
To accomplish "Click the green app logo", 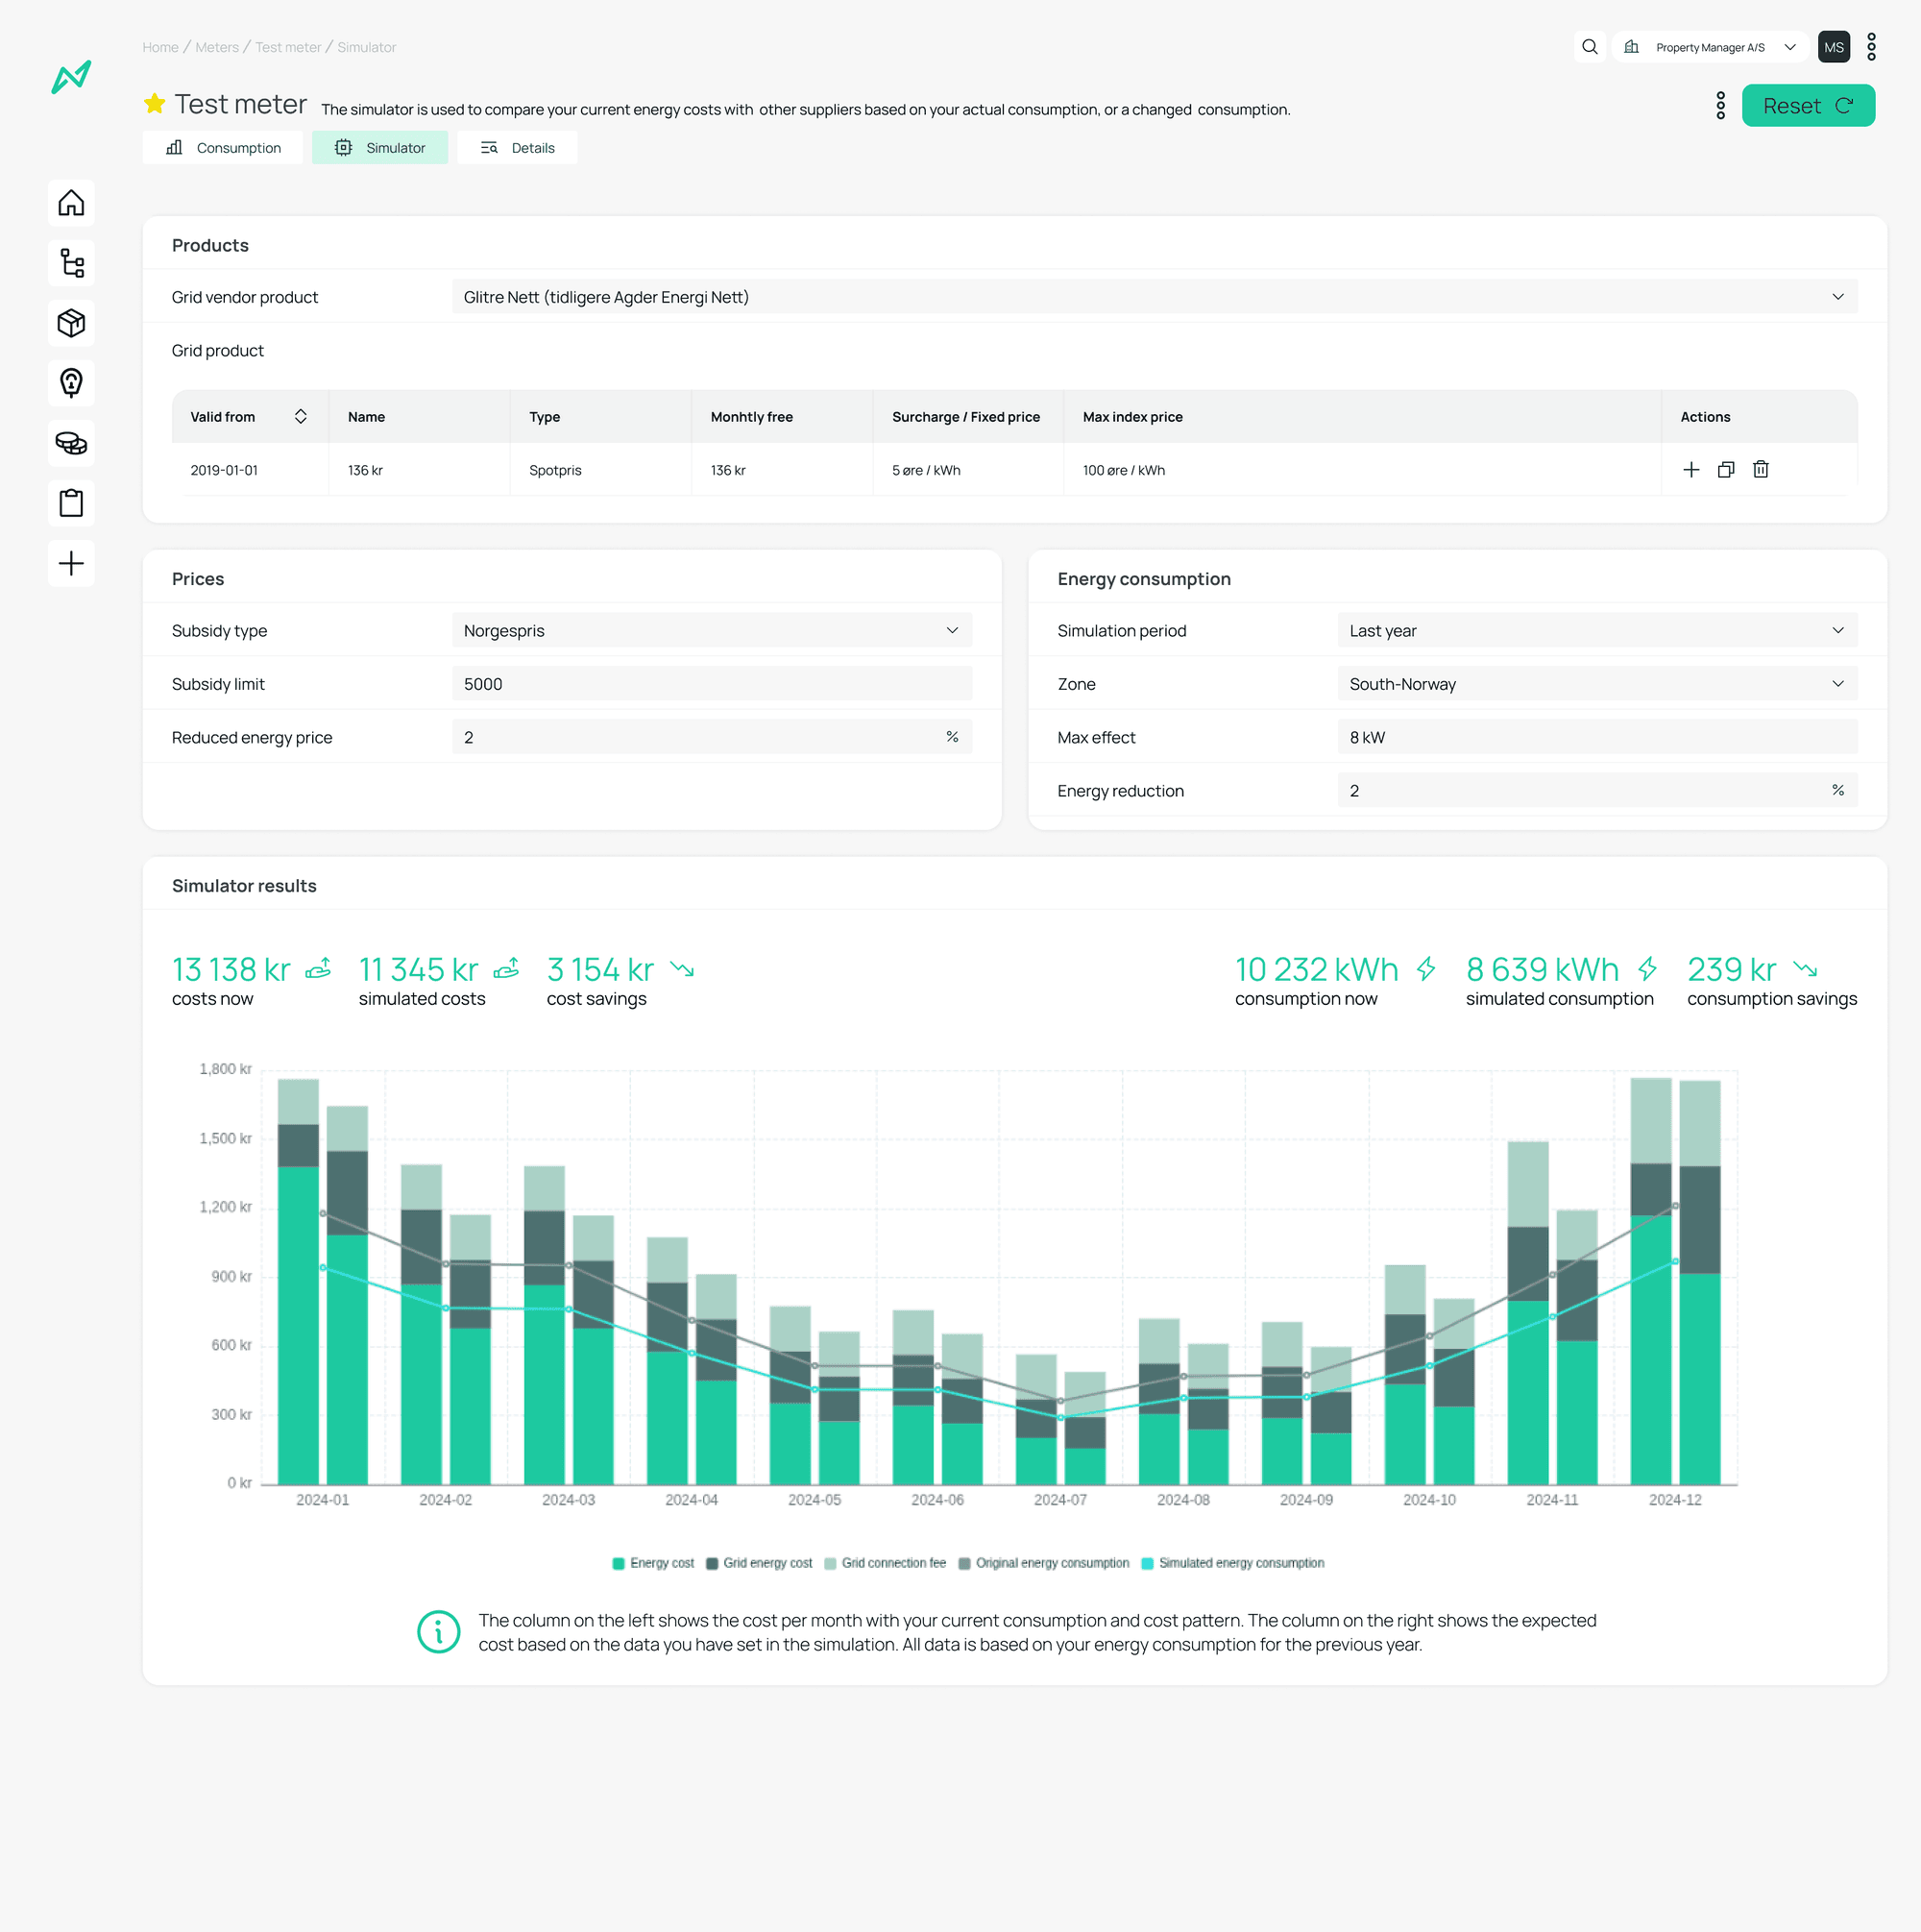I will pyautogui.click(x=71, y=77).
